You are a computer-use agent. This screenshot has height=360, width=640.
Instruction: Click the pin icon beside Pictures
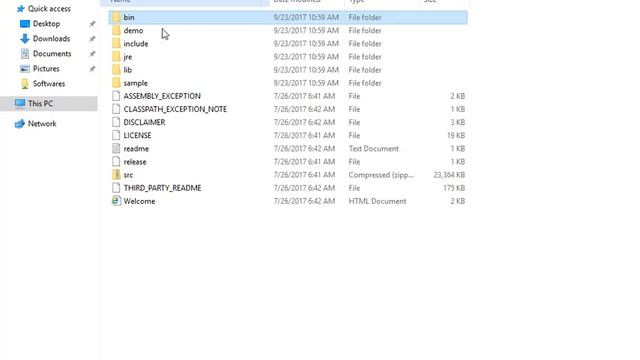(92, 69)
